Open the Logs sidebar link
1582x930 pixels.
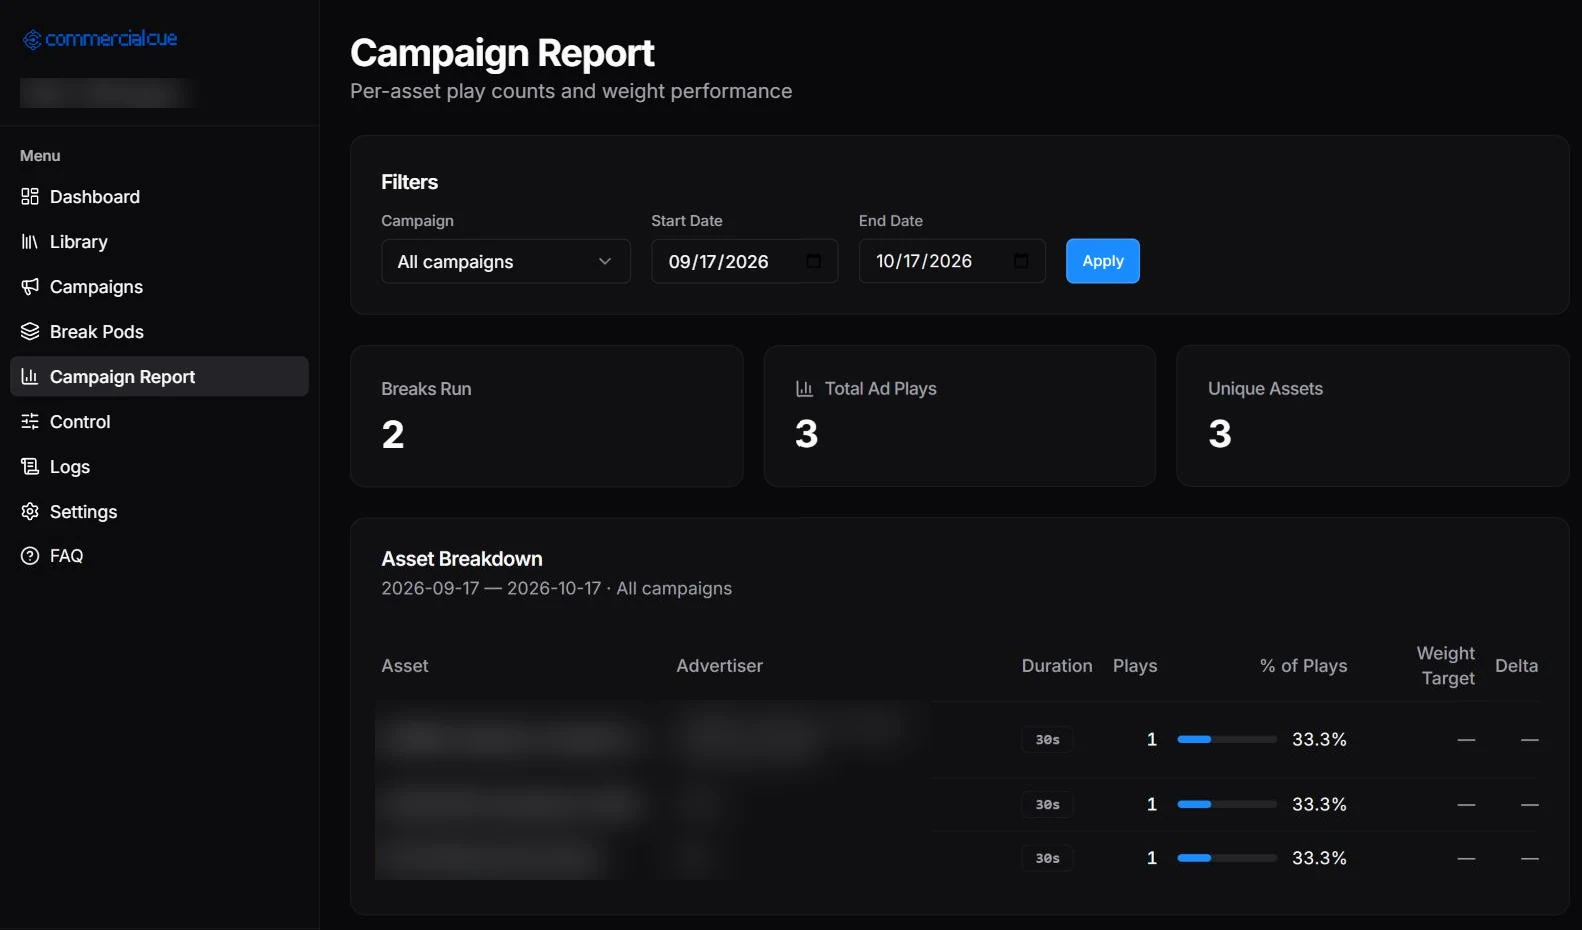click(x=160, y=466)
